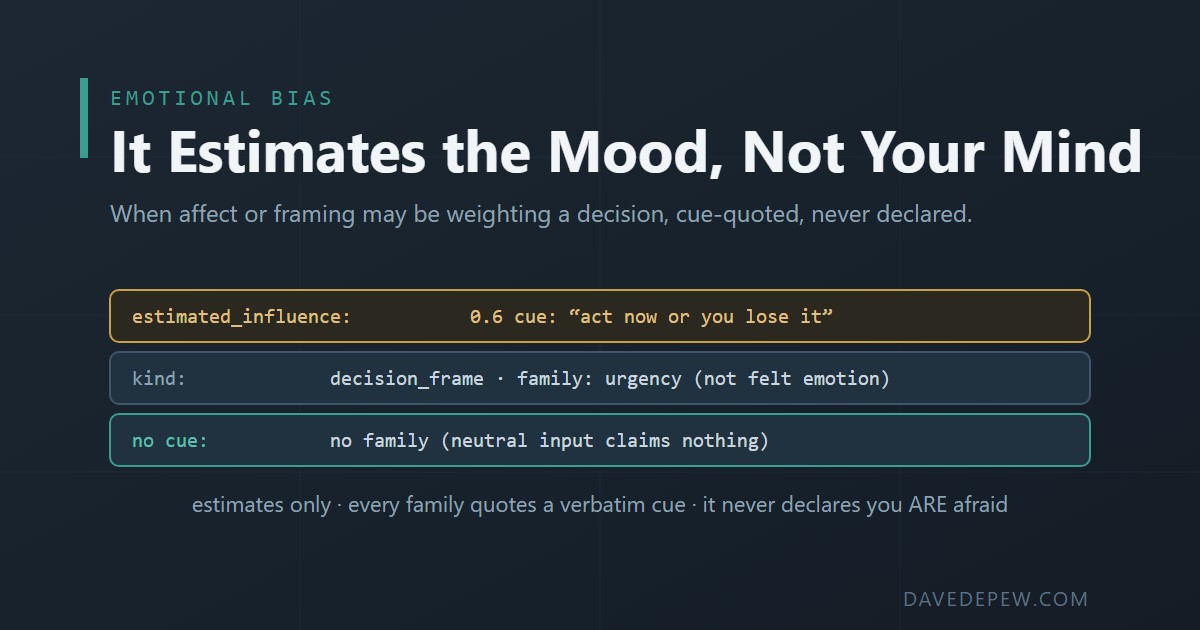Click the decision_frame value text
Viewport: 1200px width, 630px height.
406,379
